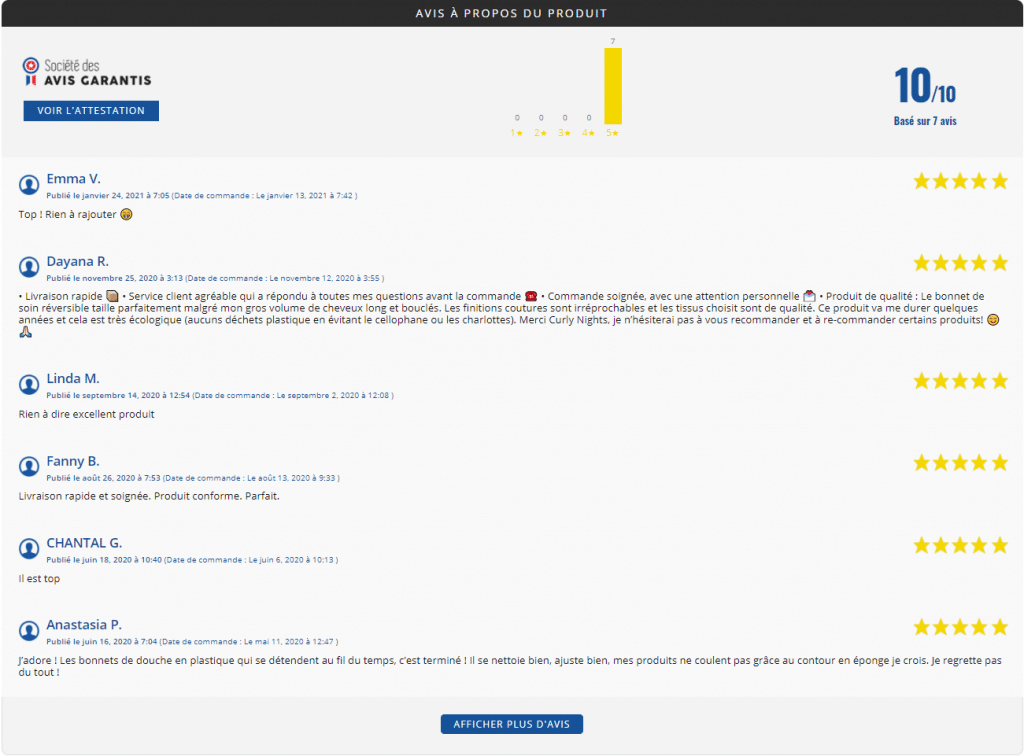
Task: Select the 4★ label in rating chart
Action: [x=588, y=133]
